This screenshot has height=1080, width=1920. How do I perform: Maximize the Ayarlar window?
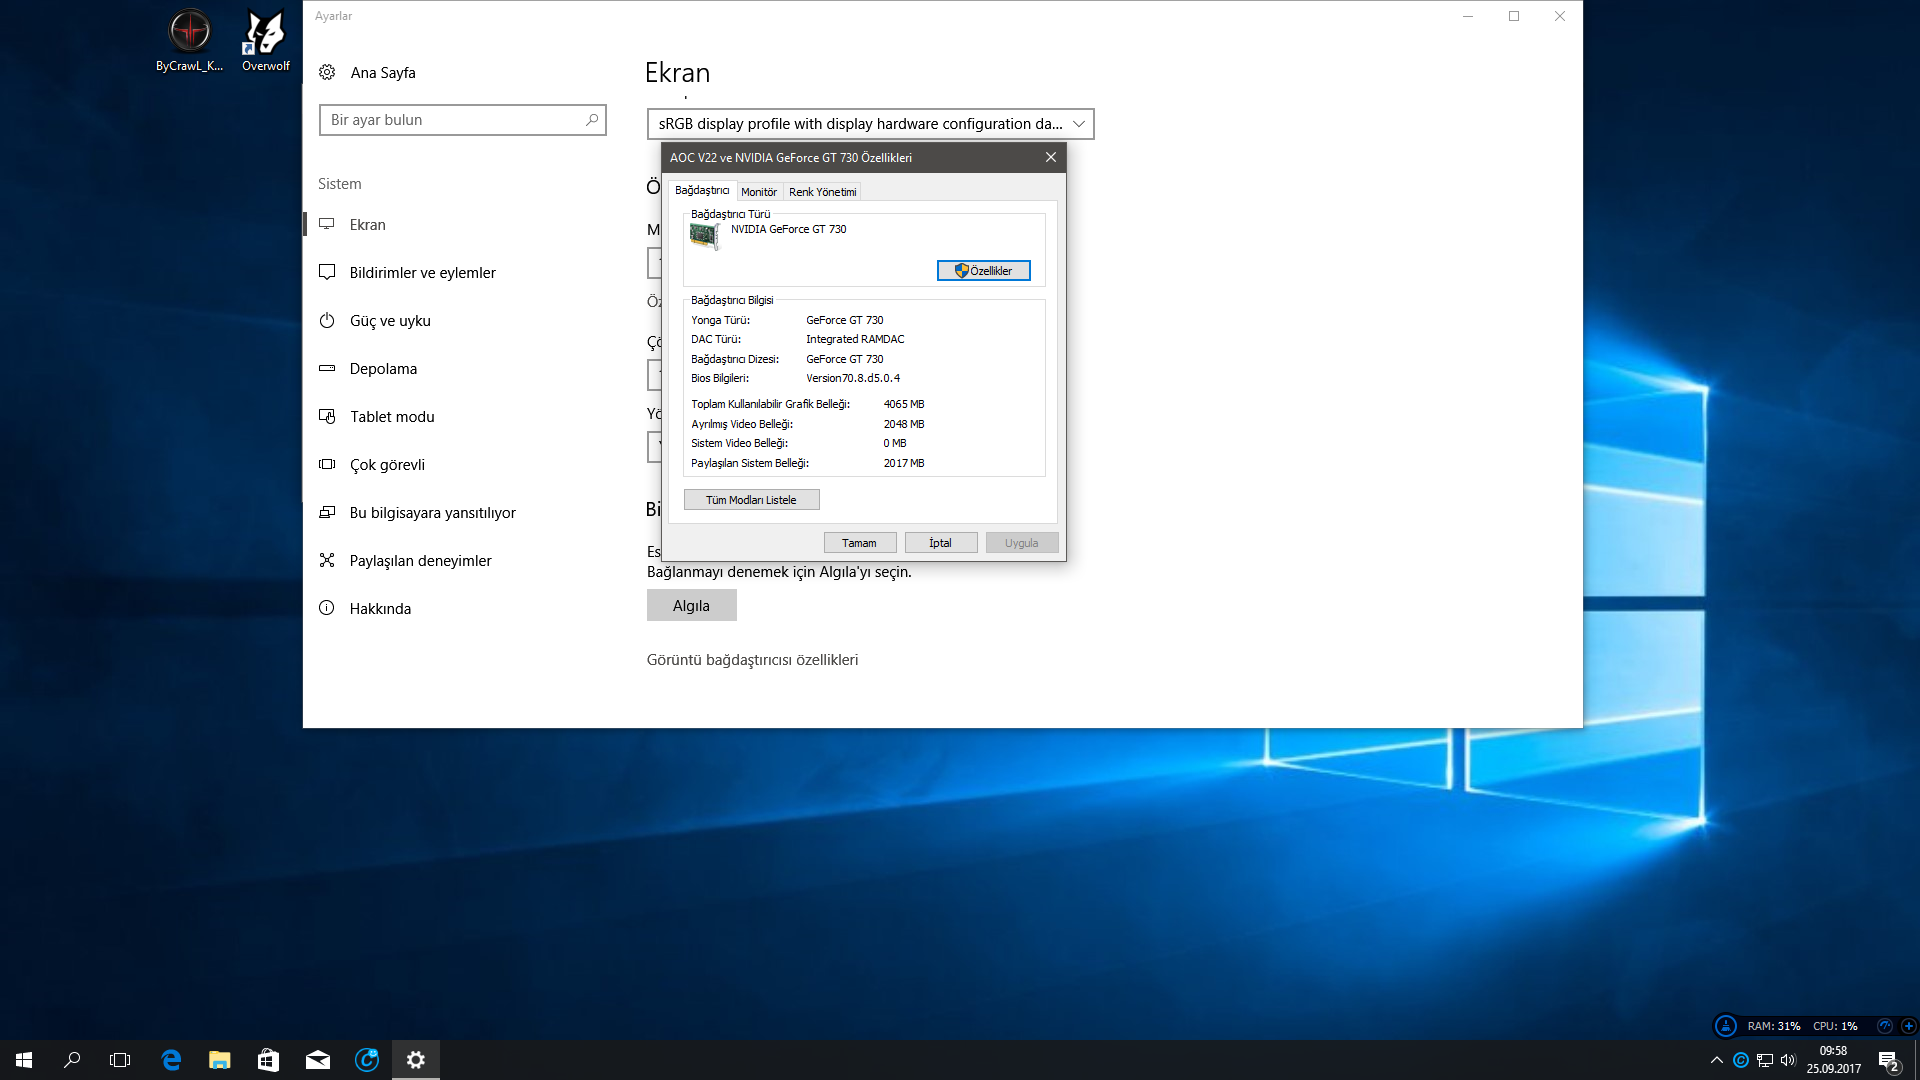1514,16
